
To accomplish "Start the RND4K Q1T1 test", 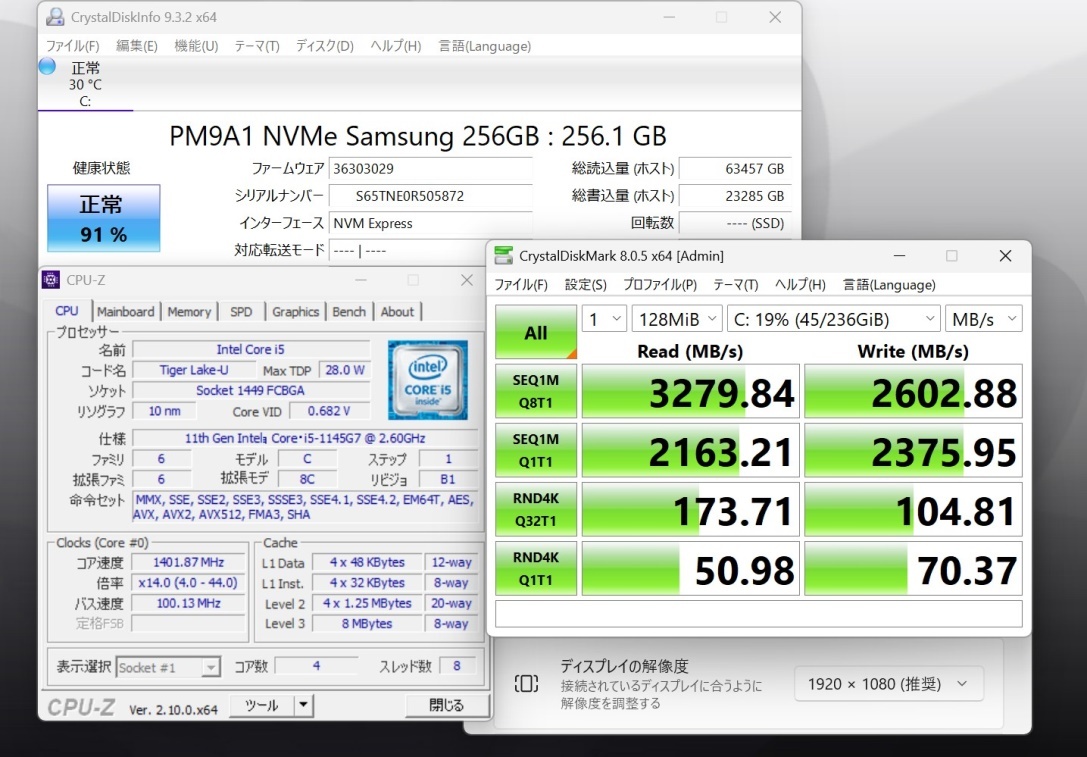I will click(x=536, y=568).
